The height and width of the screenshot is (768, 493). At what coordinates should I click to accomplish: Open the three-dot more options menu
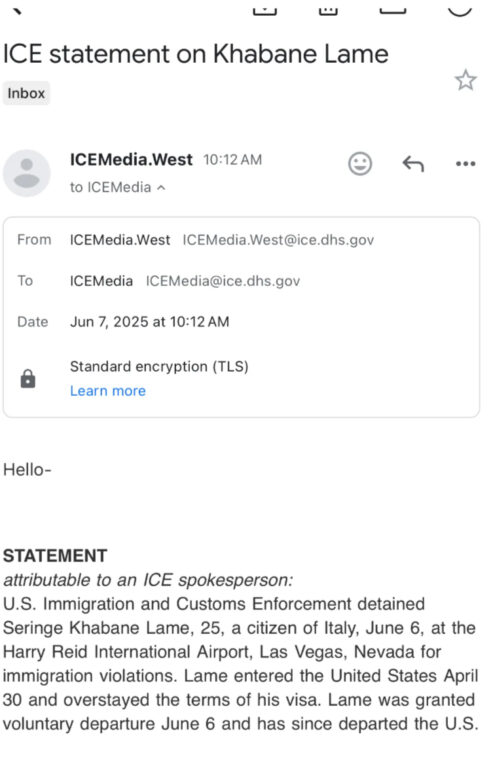[x=465, y=164]
